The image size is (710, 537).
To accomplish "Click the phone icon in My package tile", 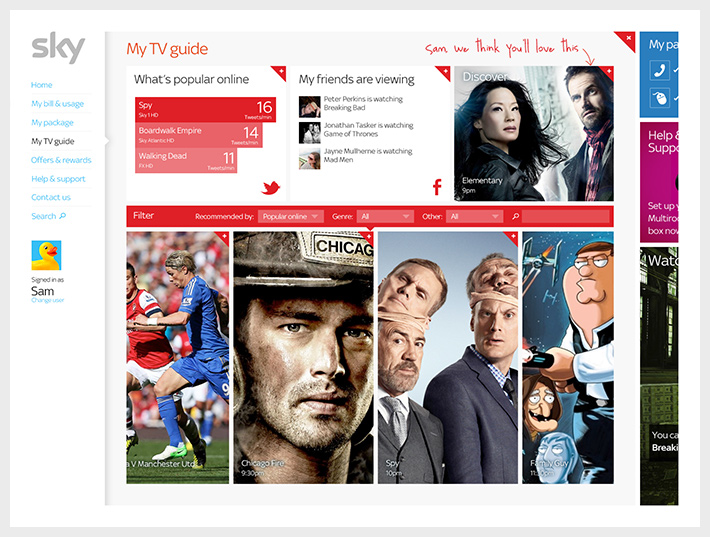I will [660, 70].
